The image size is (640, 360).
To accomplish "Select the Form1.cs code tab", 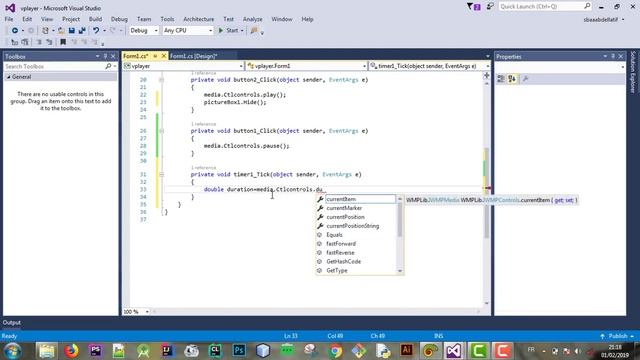I will [x=136, y=56].
